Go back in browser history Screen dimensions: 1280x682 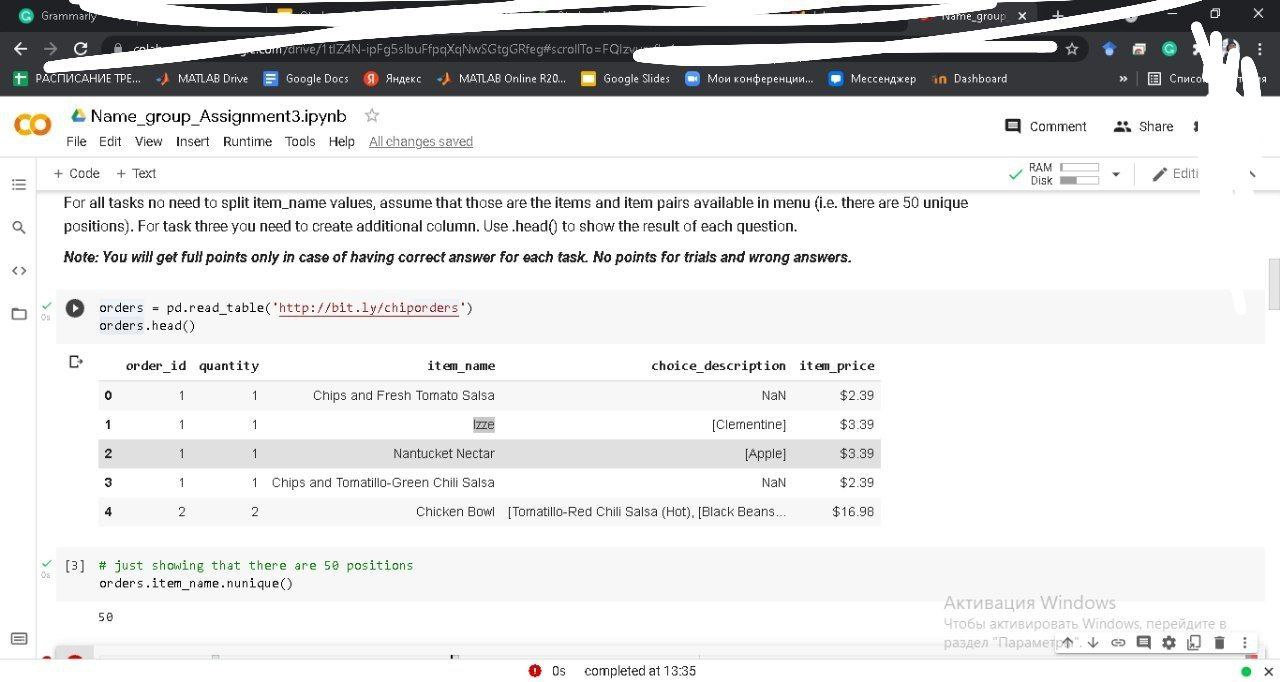click(x=20, y=48)
